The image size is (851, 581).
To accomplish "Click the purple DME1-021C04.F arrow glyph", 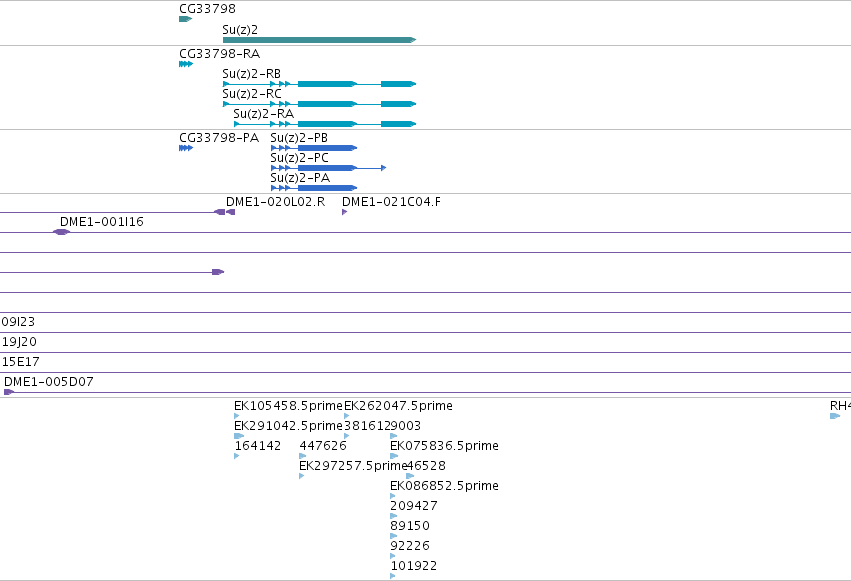I will coord(345,212).
